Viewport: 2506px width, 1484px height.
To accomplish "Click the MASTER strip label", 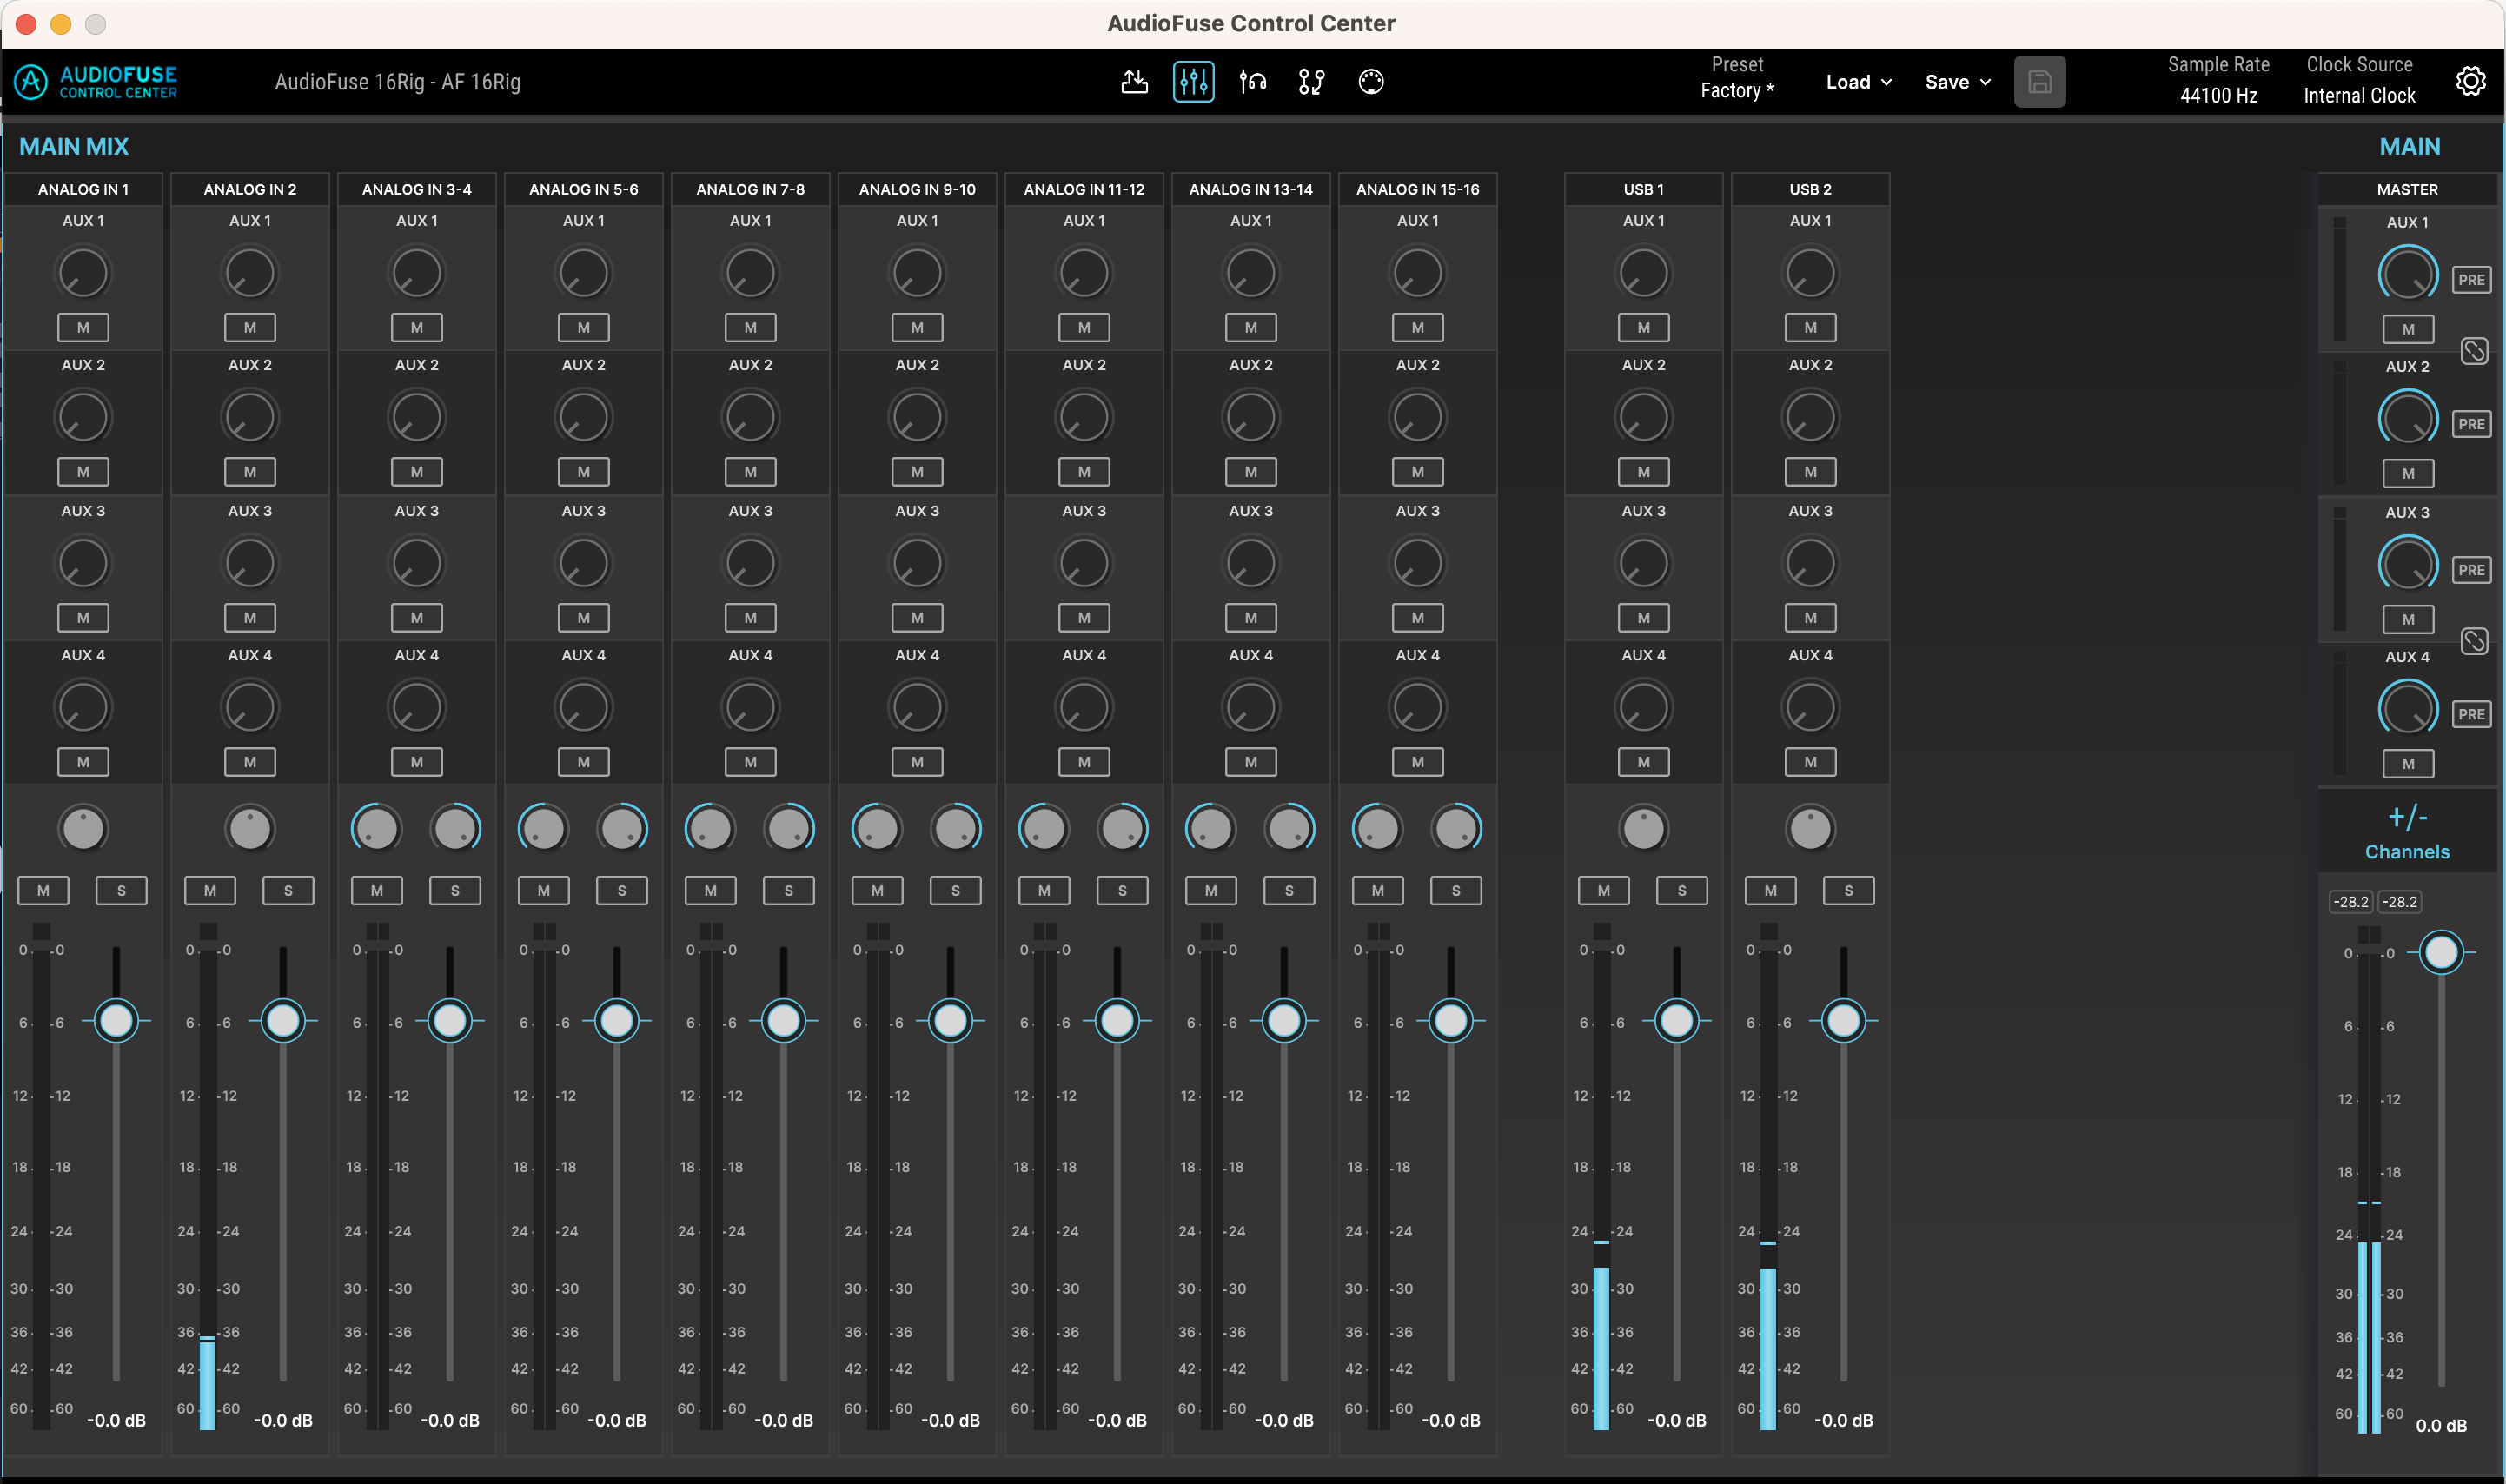I will tap(2407, 189).
